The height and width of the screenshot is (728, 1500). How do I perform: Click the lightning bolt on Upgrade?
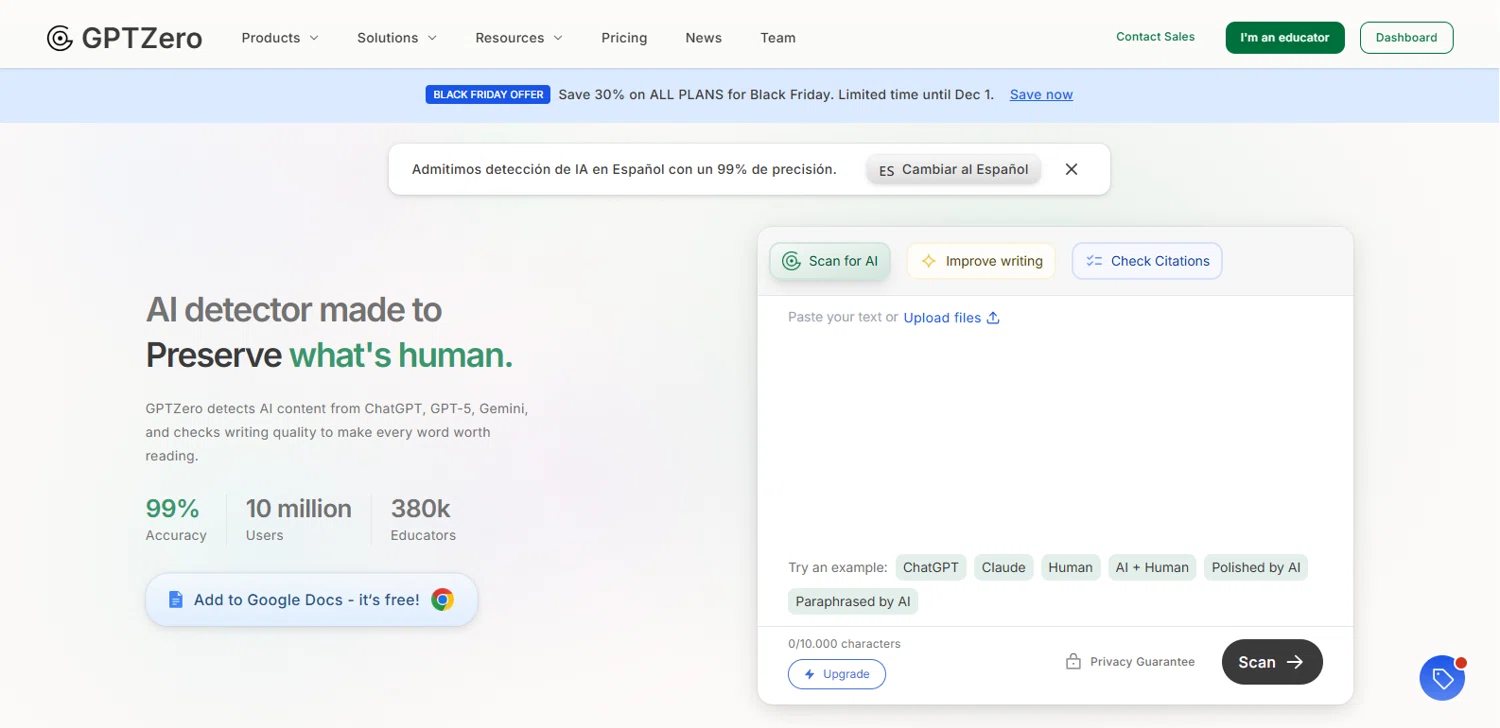coord(810,674)
